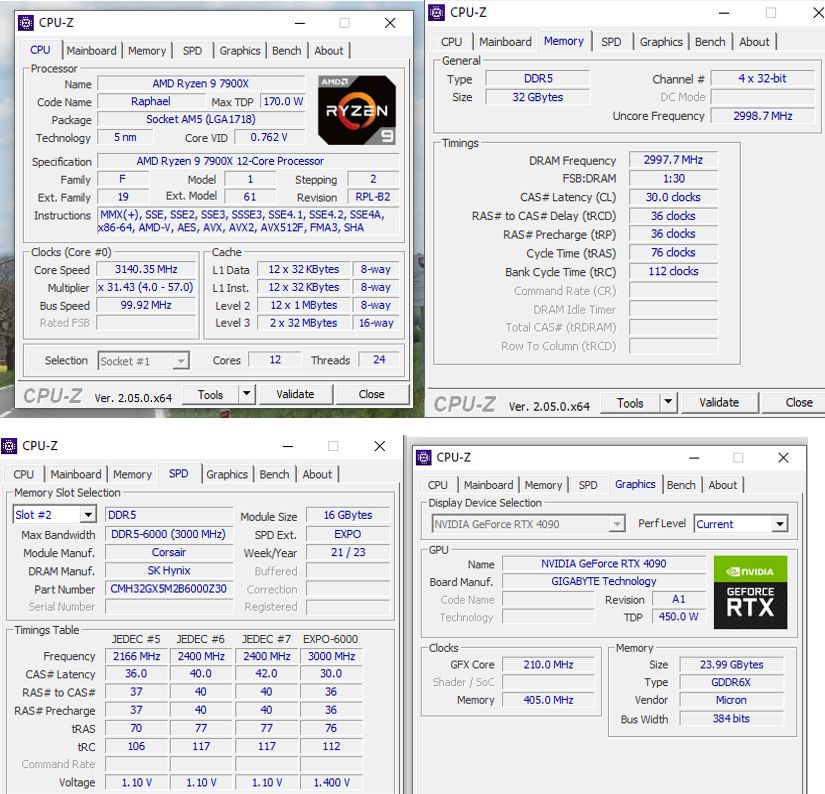Expand the Socket #1 selection dropdown
The width and height of the screenshot is (825, 794).
(180, 361)
